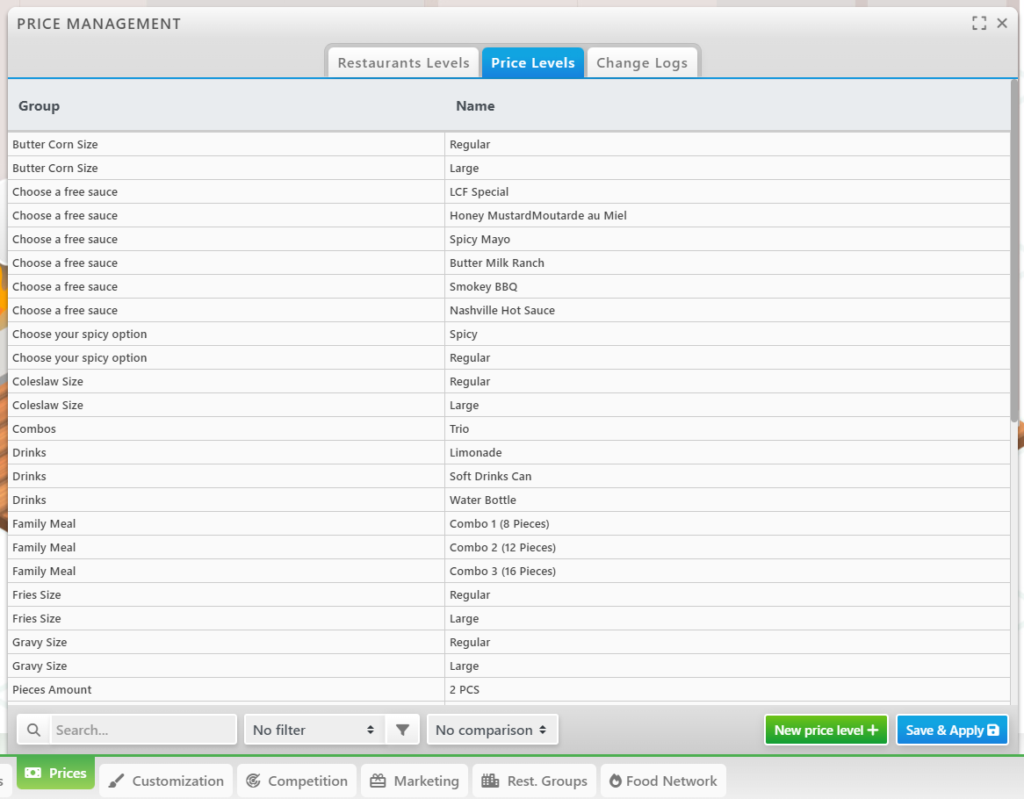1024x799 pixels.
Task: Open the No filter dropdown
Action: [x=314, y=730]
